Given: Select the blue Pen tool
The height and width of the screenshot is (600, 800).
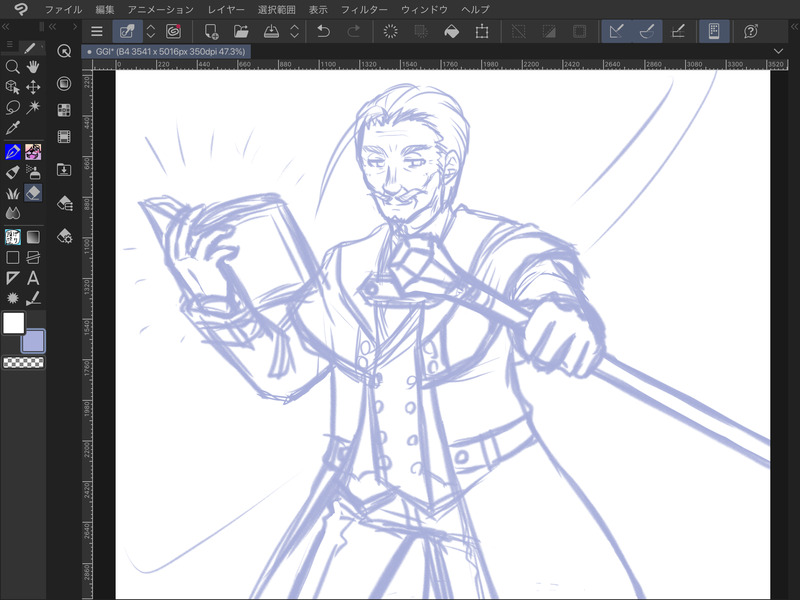Looking at the screenshot, I should tap(12, 152).
